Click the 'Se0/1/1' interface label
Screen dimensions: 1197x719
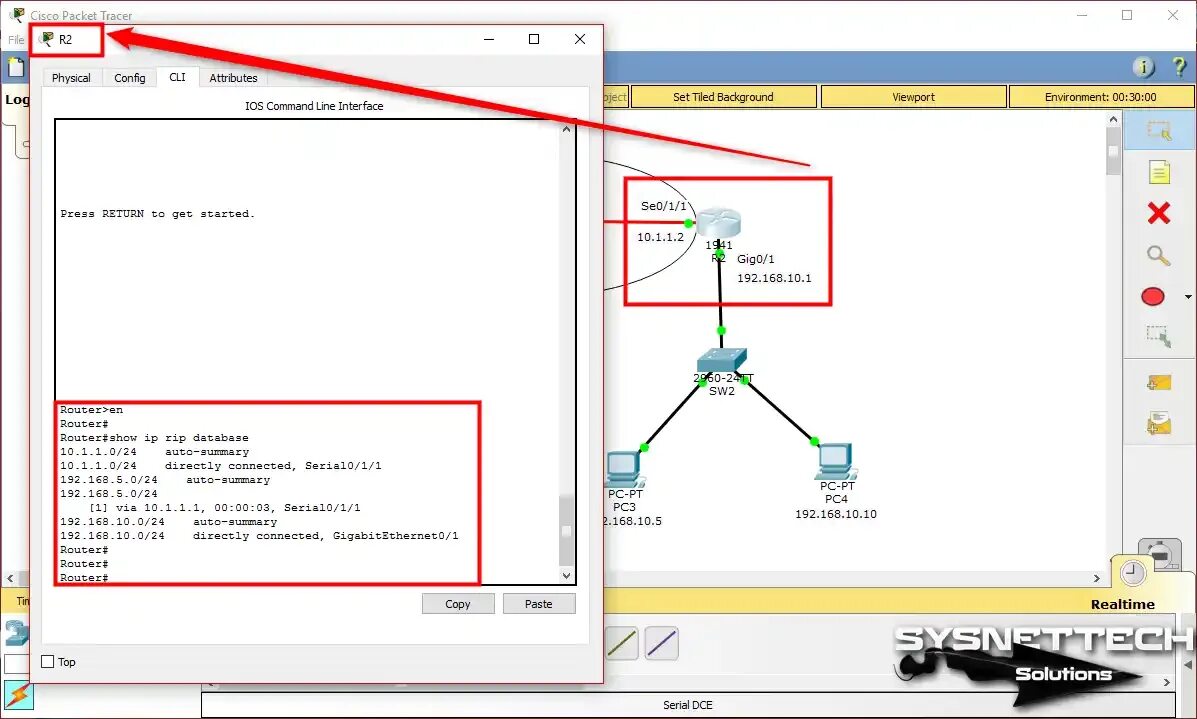(x=663, y=206)
